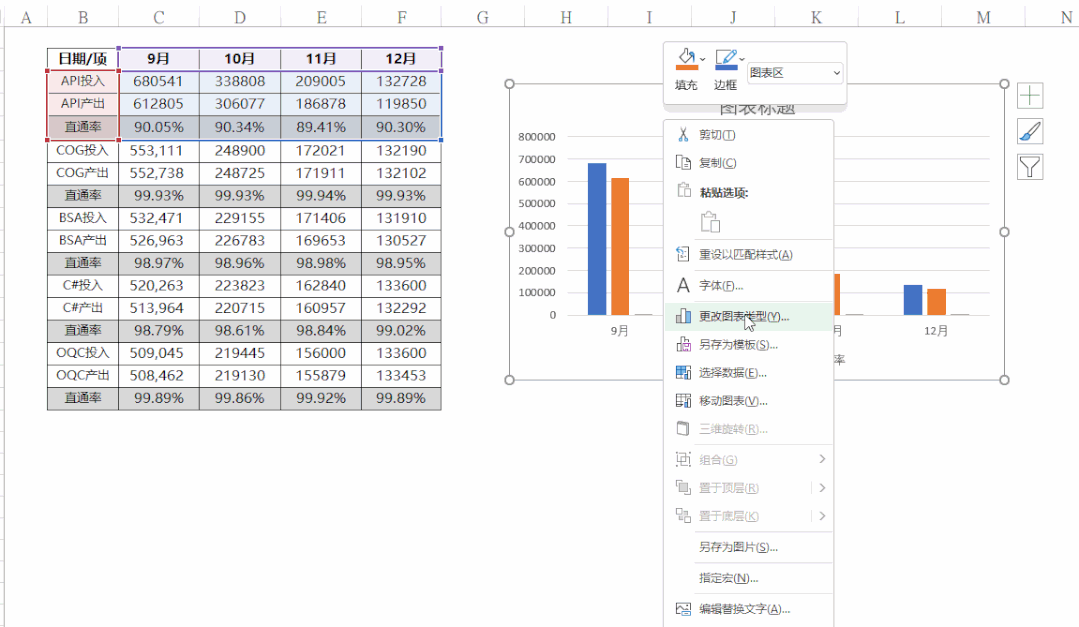Click the 9月 header cell in the table
Screen dimensions: 1079x627
click(x=159, y=59)
